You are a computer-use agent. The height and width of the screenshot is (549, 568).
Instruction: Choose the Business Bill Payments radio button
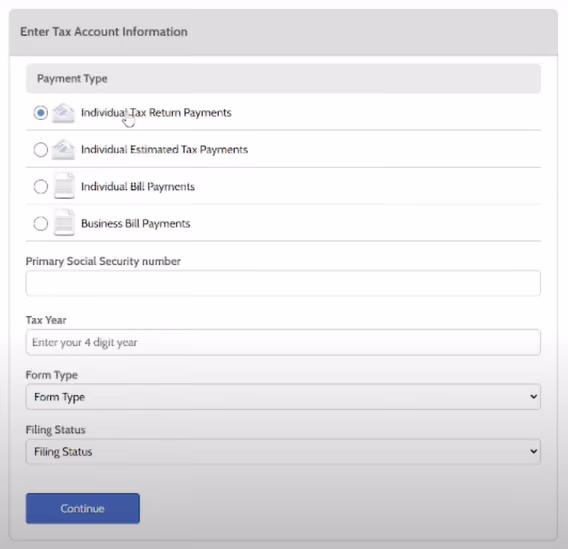click(41, 223)
